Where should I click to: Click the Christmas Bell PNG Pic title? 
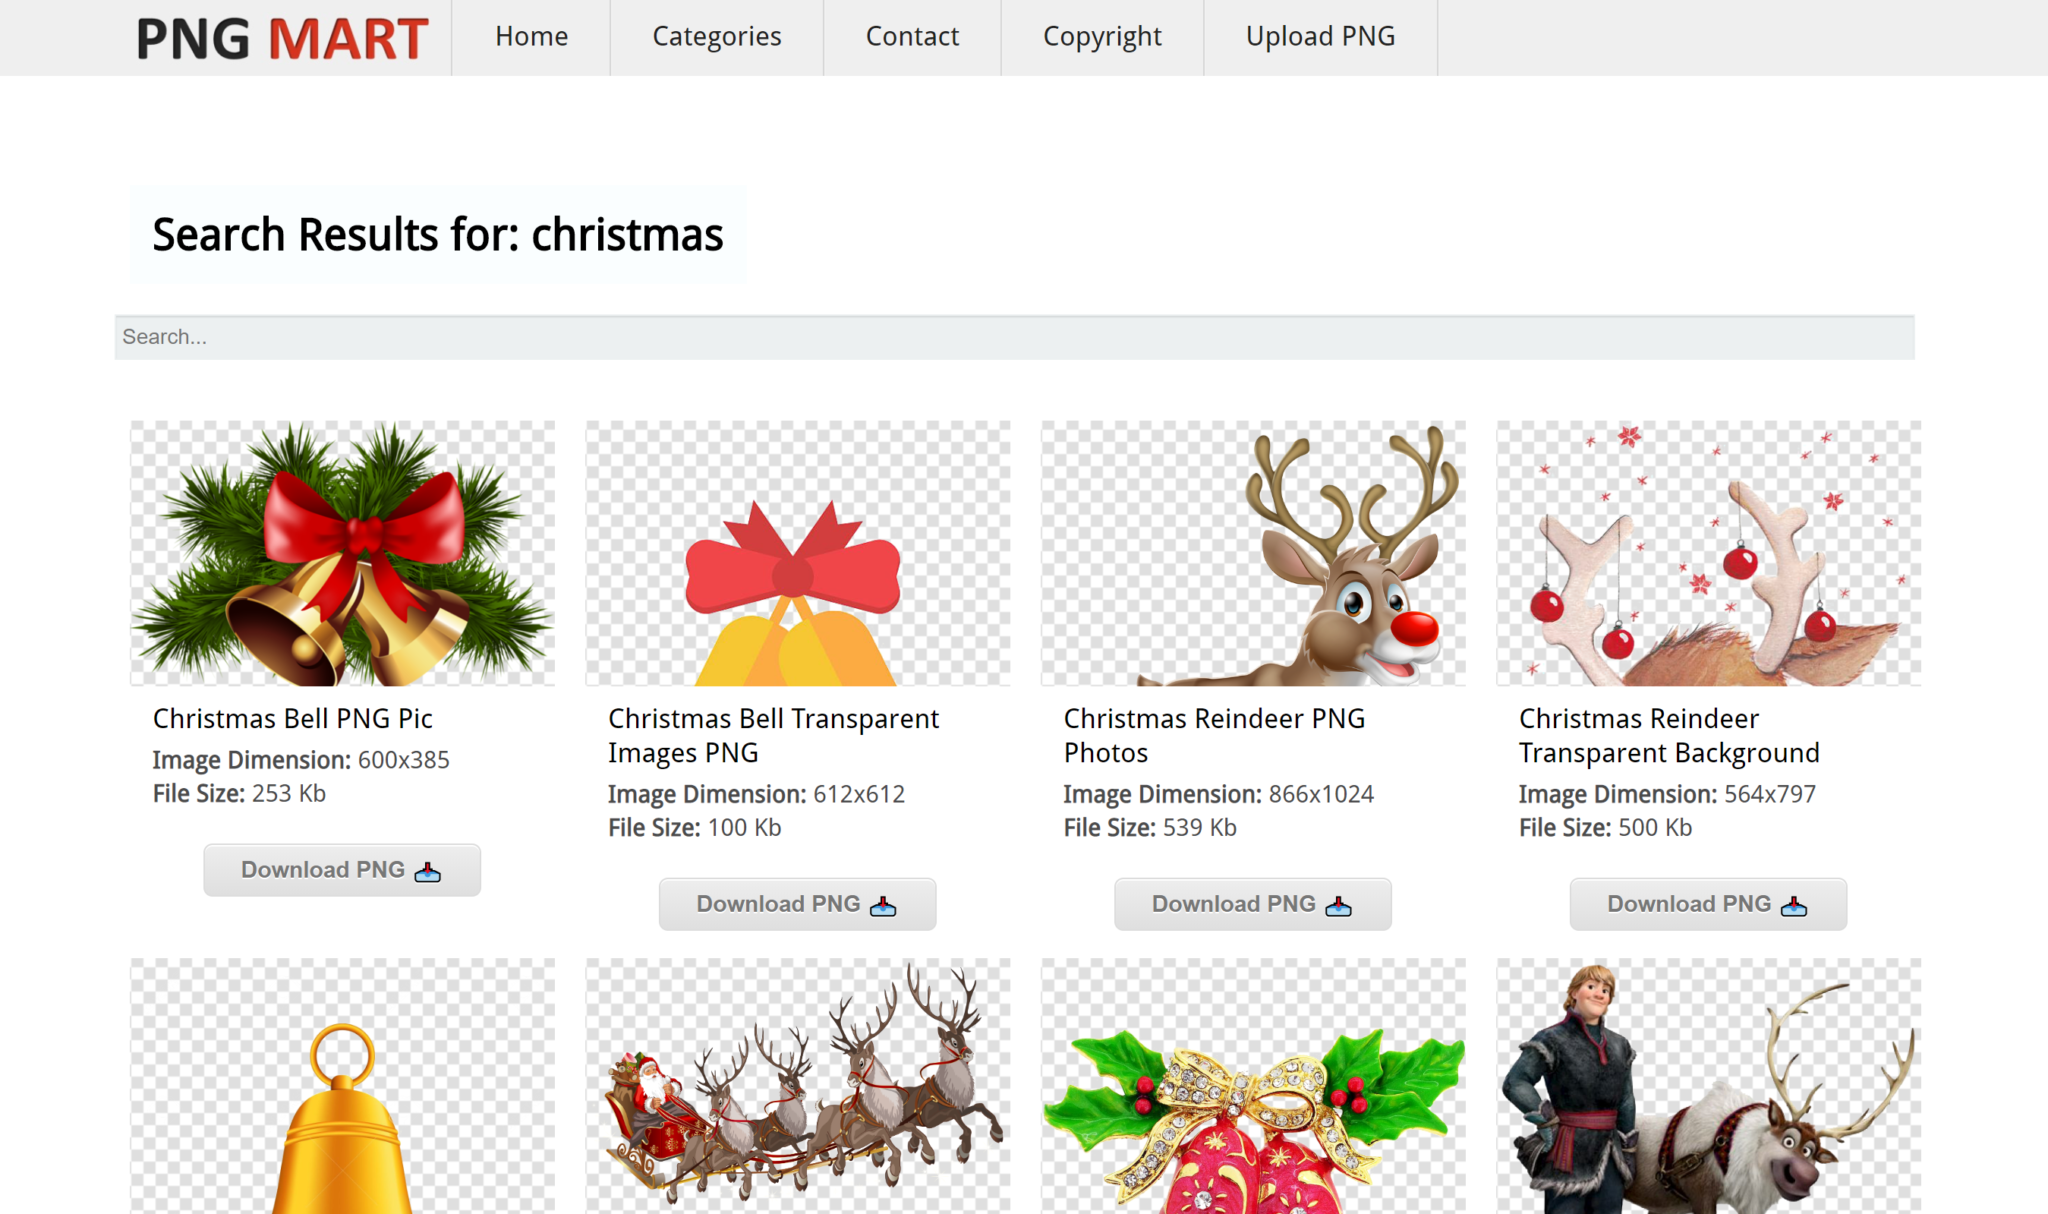point(292,719)
